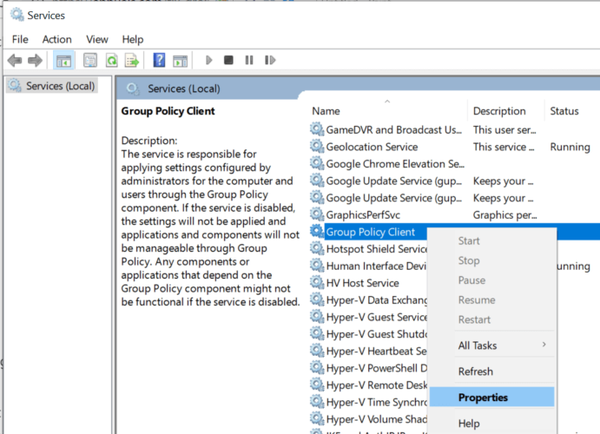Select the GameDVR and Broadcast service row
The width and height of the screenshot is (600, 434).
454,130
